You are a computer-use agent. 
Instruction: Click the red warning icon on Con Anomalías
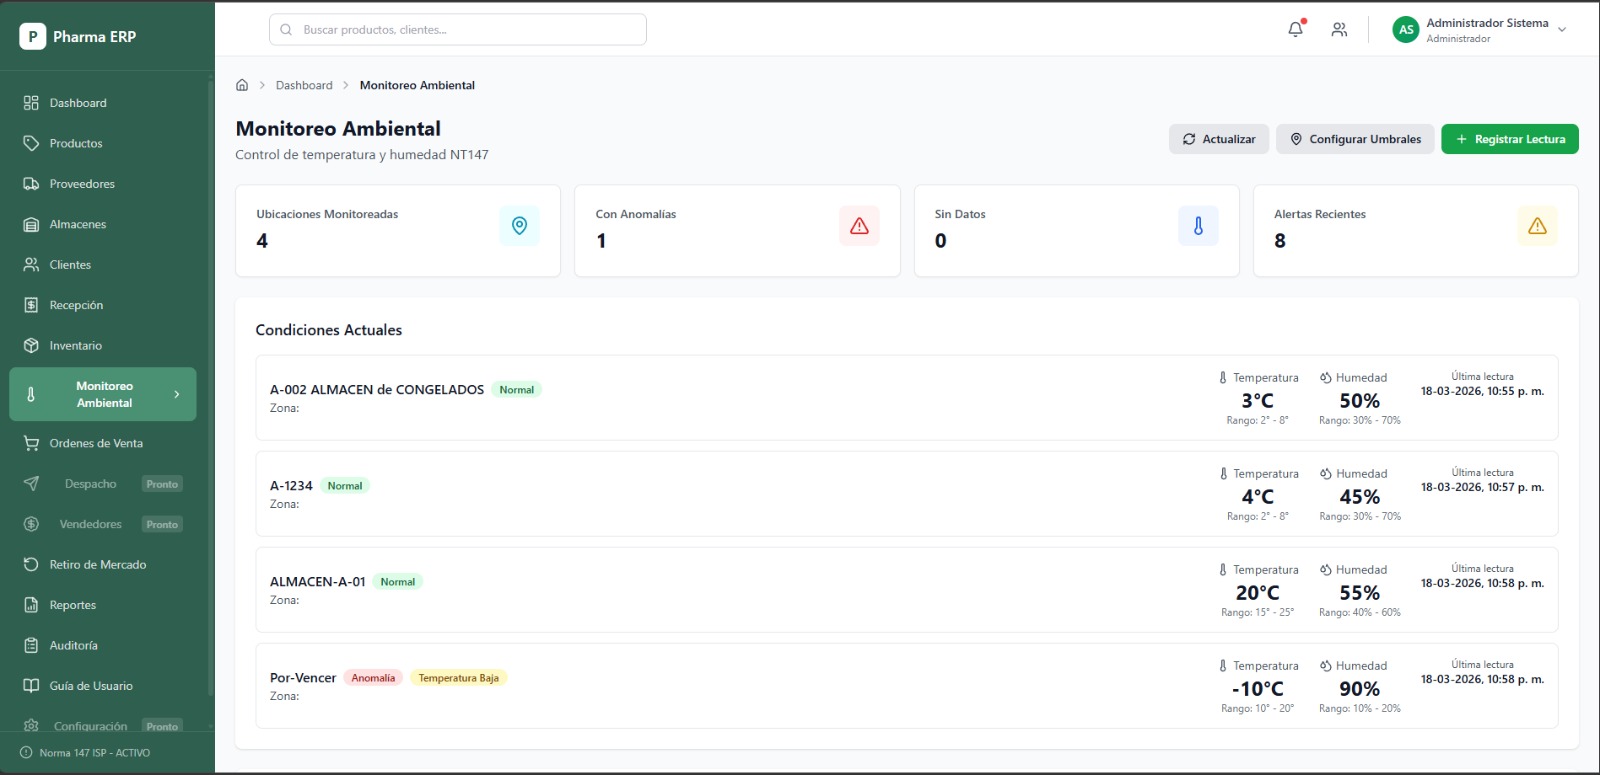tap(859, 226)
